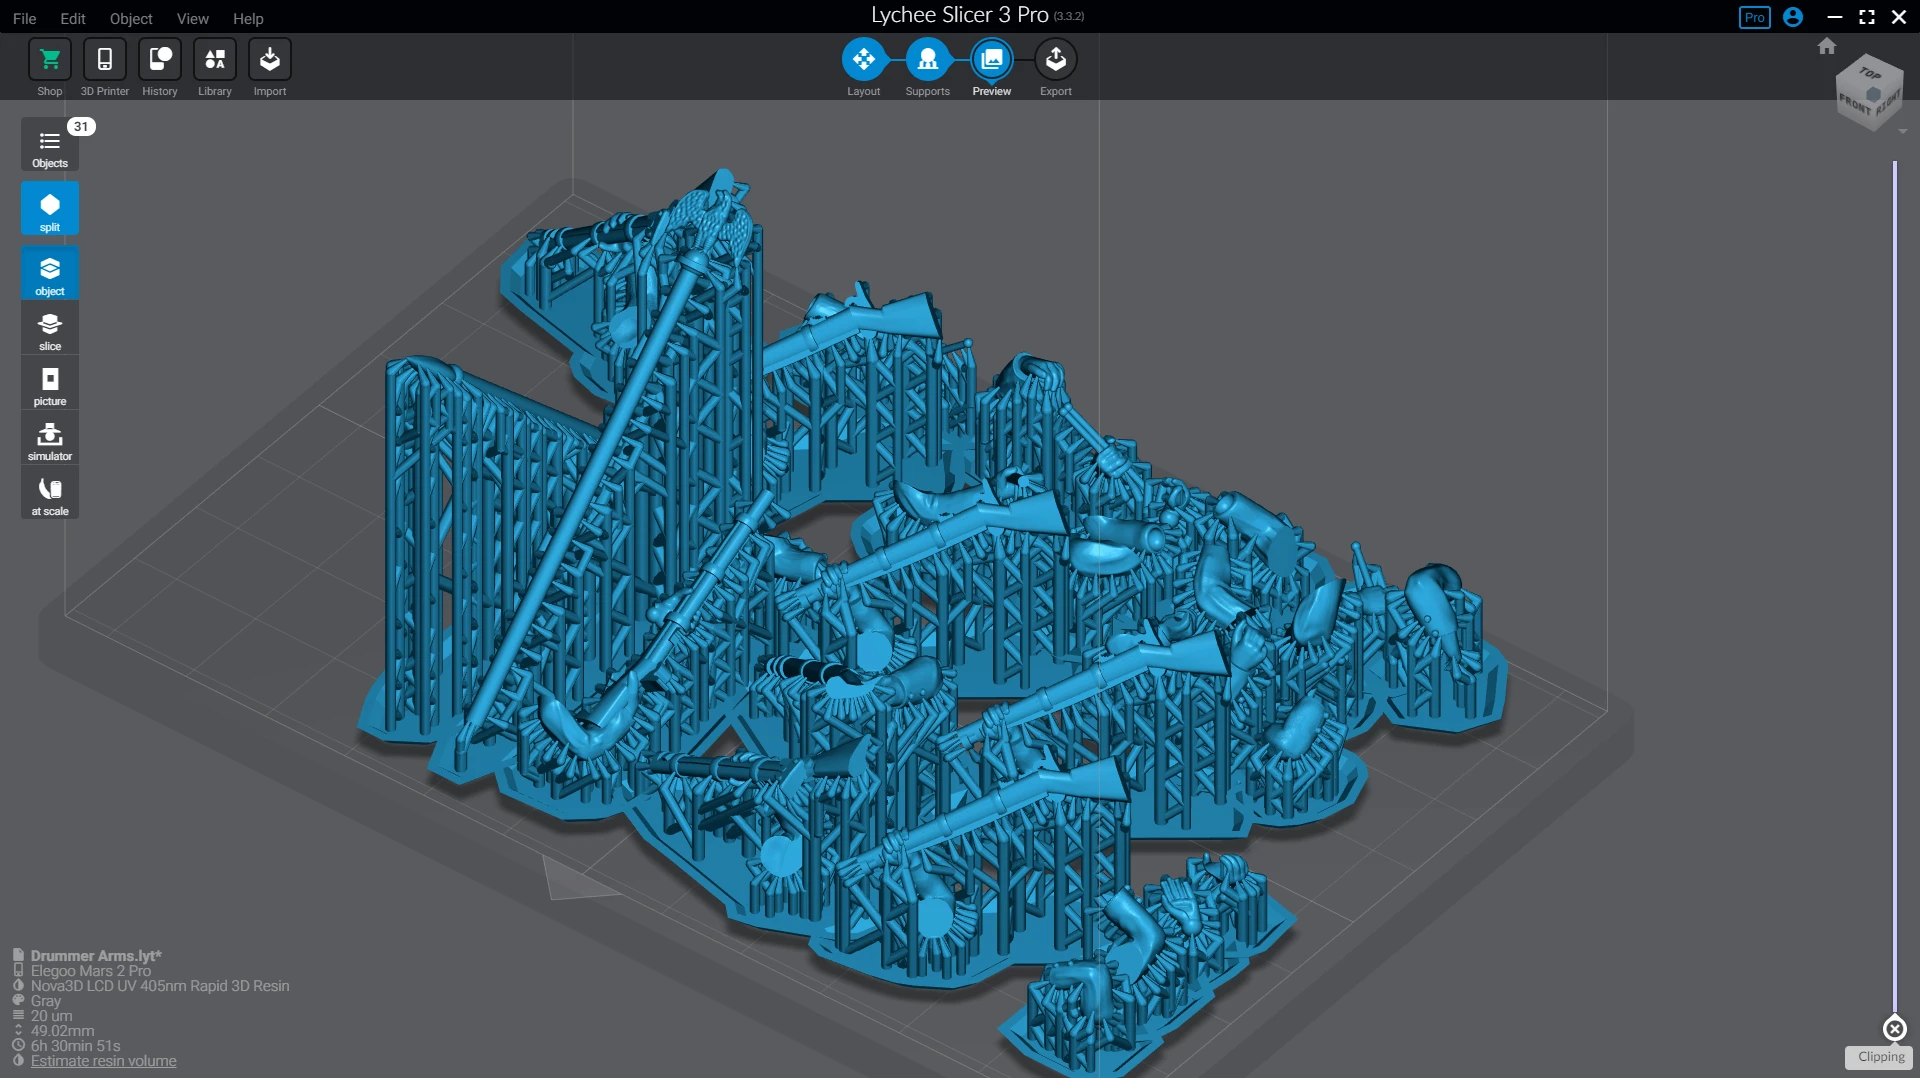
Task: Open the user account icon
Action: [1793, 17]
